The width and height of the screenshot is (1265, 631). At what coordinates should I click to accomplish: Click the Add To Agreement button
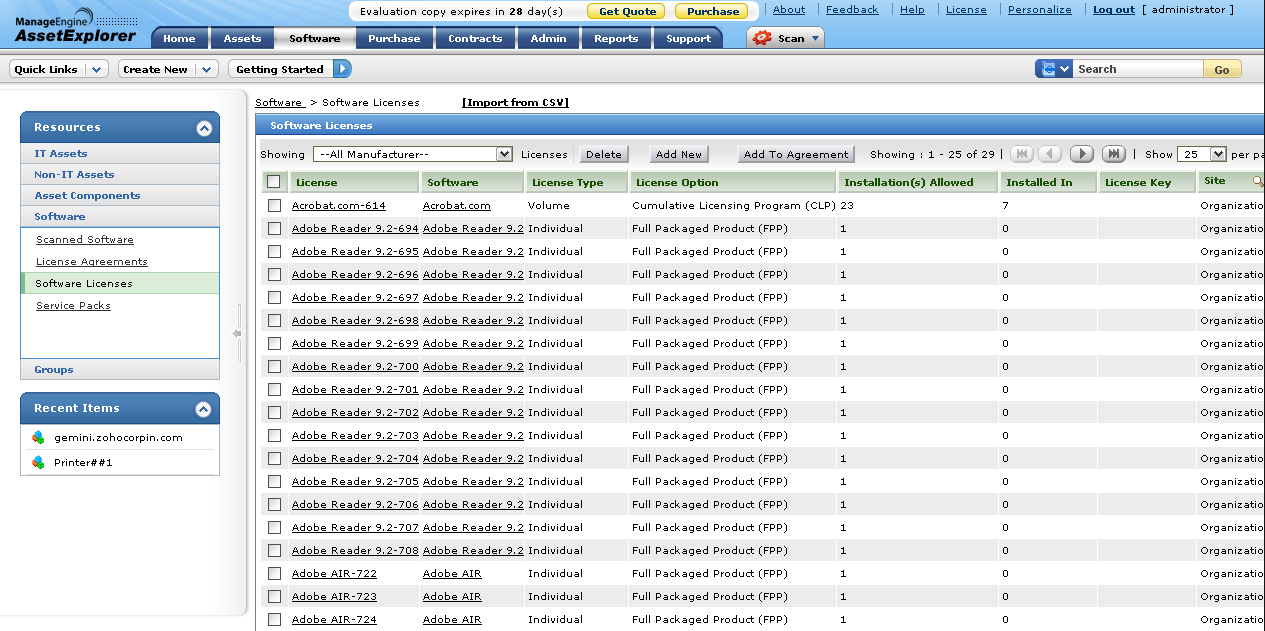[x=796, y=154]
